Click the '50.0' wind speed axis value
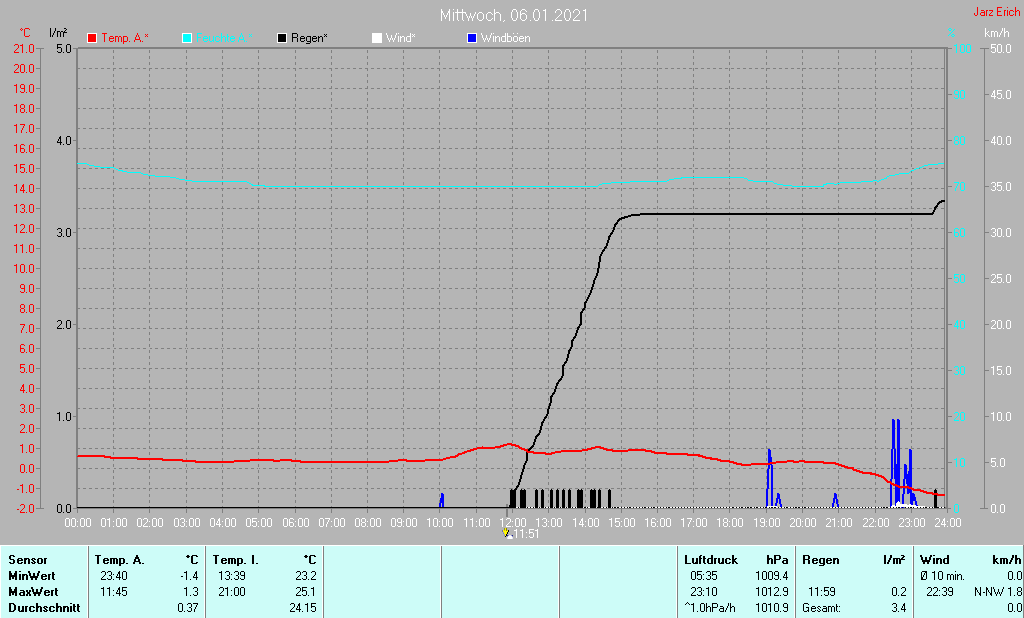Screen dimensions: 1024x618 point(1000,48)
